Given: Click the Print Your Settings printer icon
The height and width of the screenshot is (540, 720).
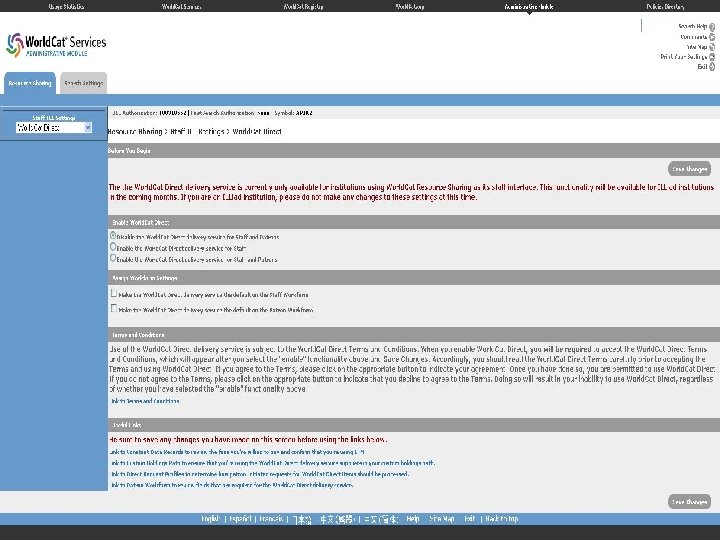Looking at the screenshot, I should tap(712, 57).
